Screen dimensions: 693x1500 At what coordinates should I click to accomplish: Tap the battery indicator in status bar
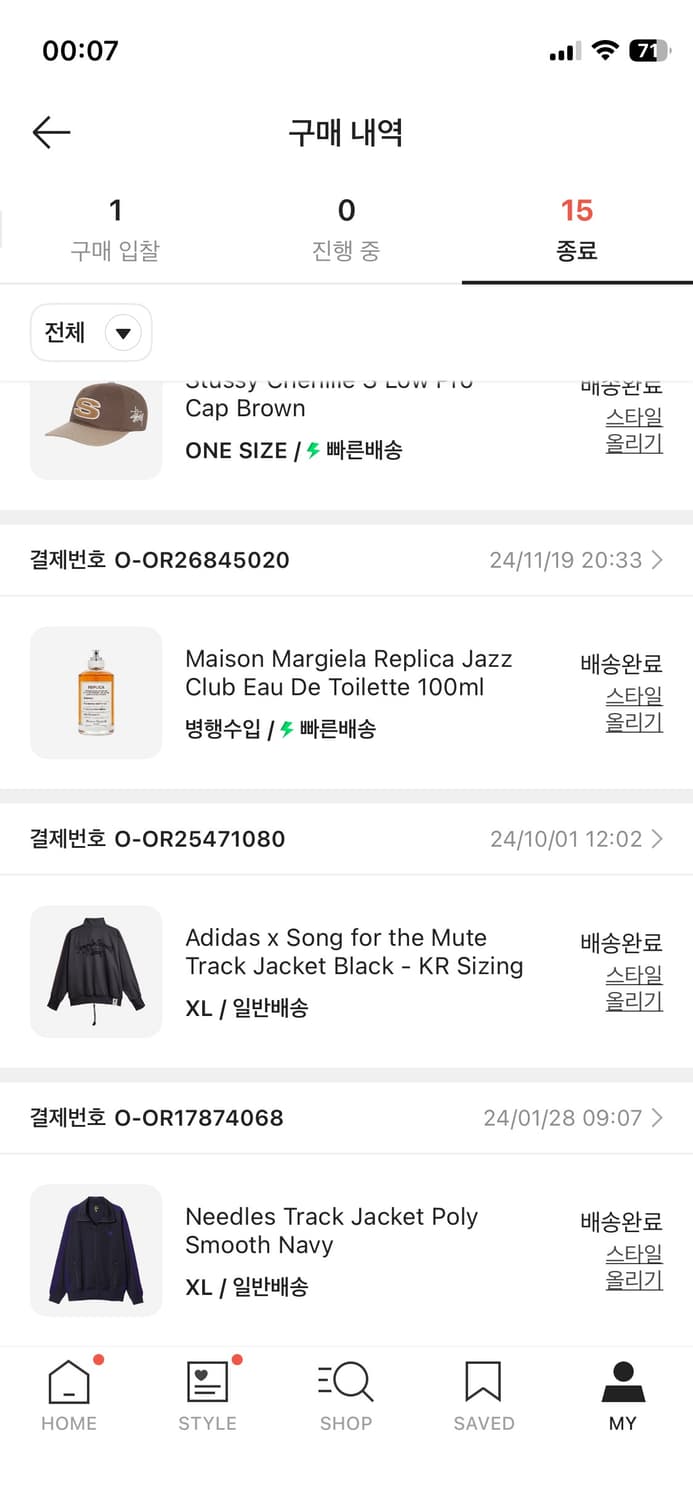point(648,51)
